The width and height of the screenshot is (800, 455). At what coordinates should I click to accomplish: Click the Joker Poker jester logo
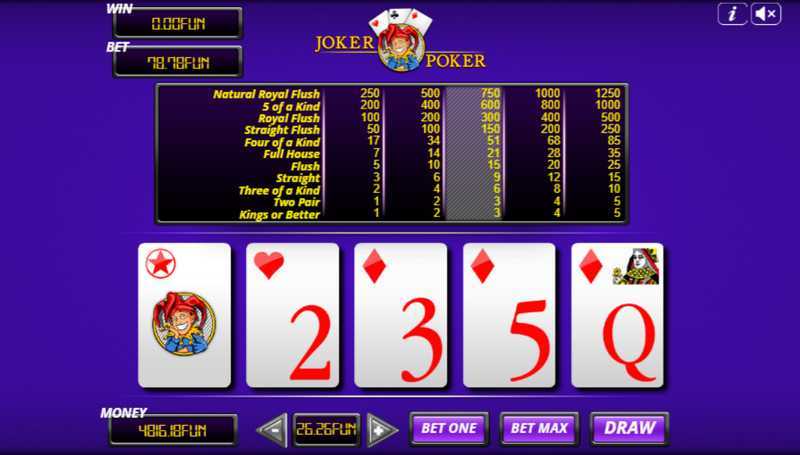(401, 41)
